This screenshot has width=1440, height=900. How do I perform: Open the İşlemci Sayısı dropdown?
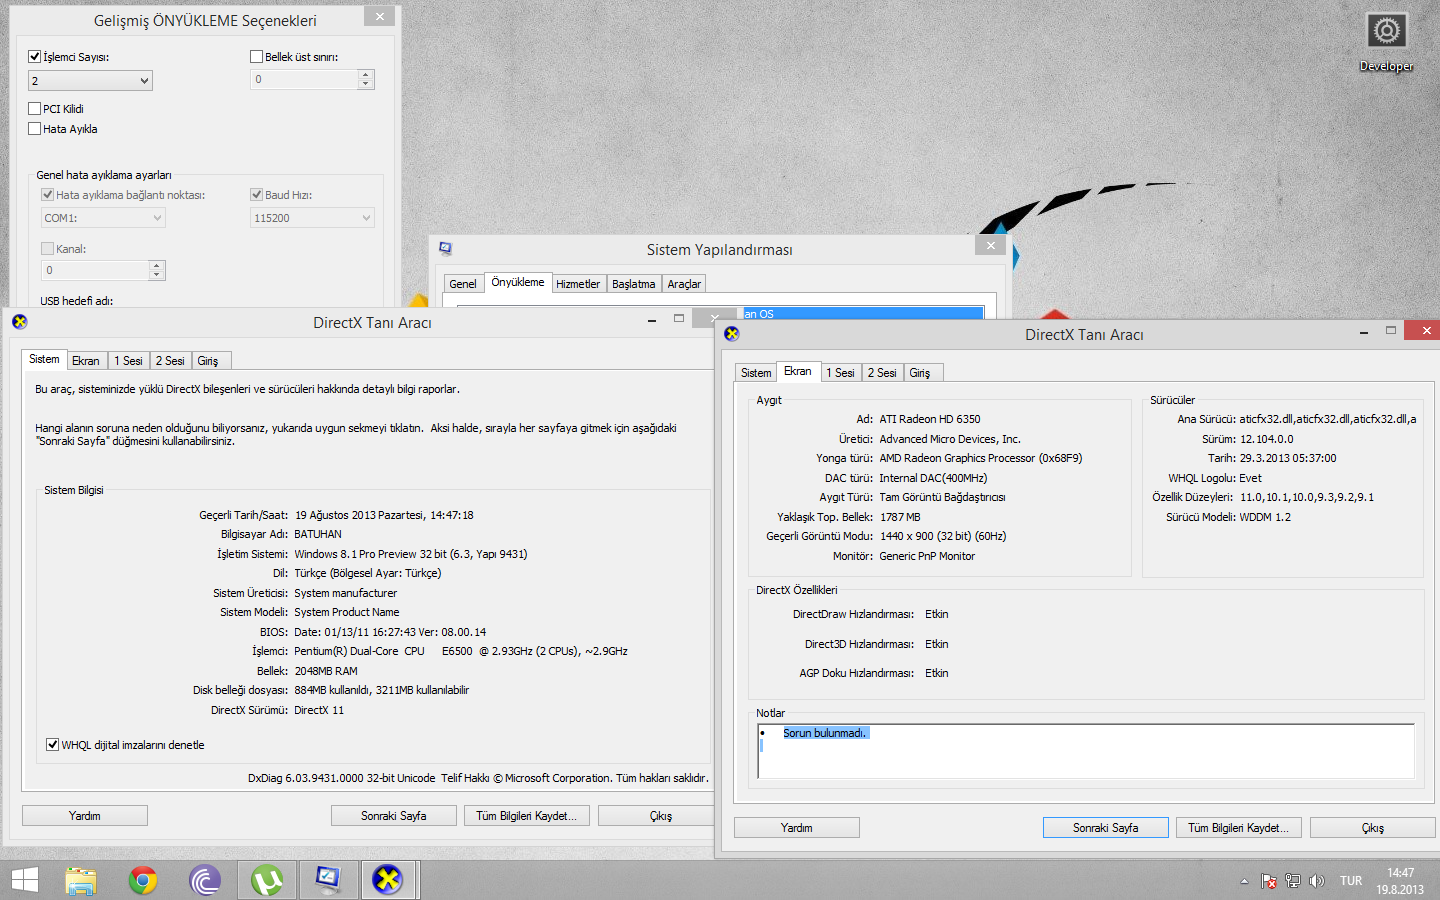tap(91, 81)
